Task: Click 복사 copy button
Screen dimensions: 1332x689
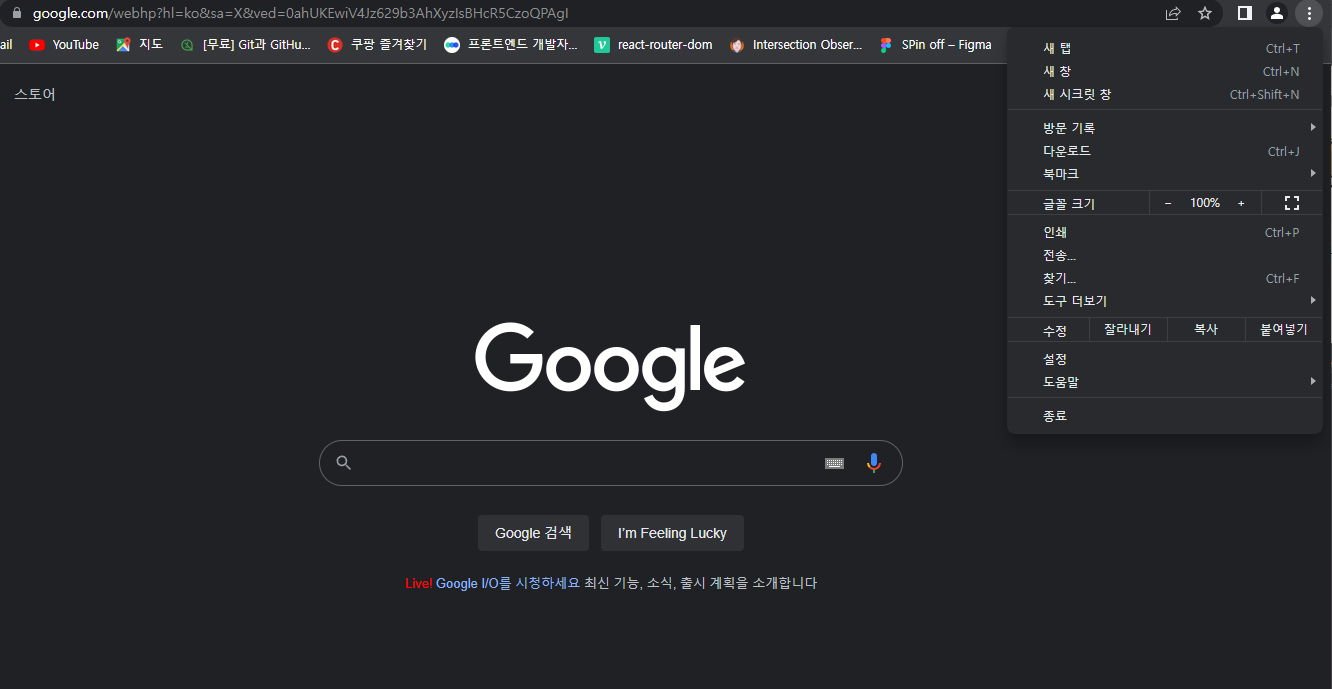Action: click(x=1206, y=330)
